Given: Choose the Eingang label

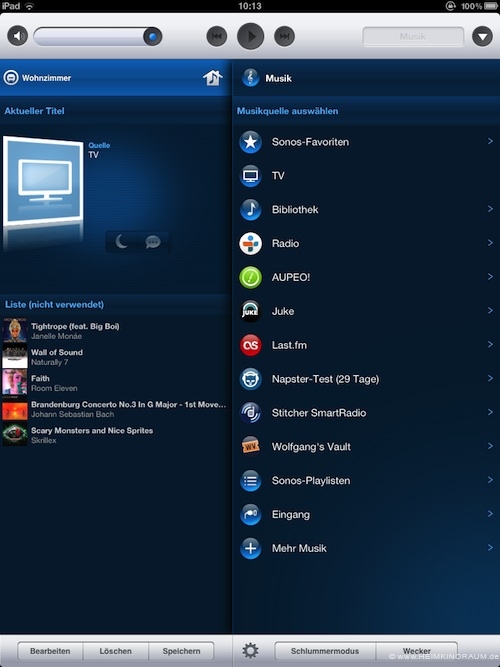Looking at the screenshot, I should coord(291,515).
